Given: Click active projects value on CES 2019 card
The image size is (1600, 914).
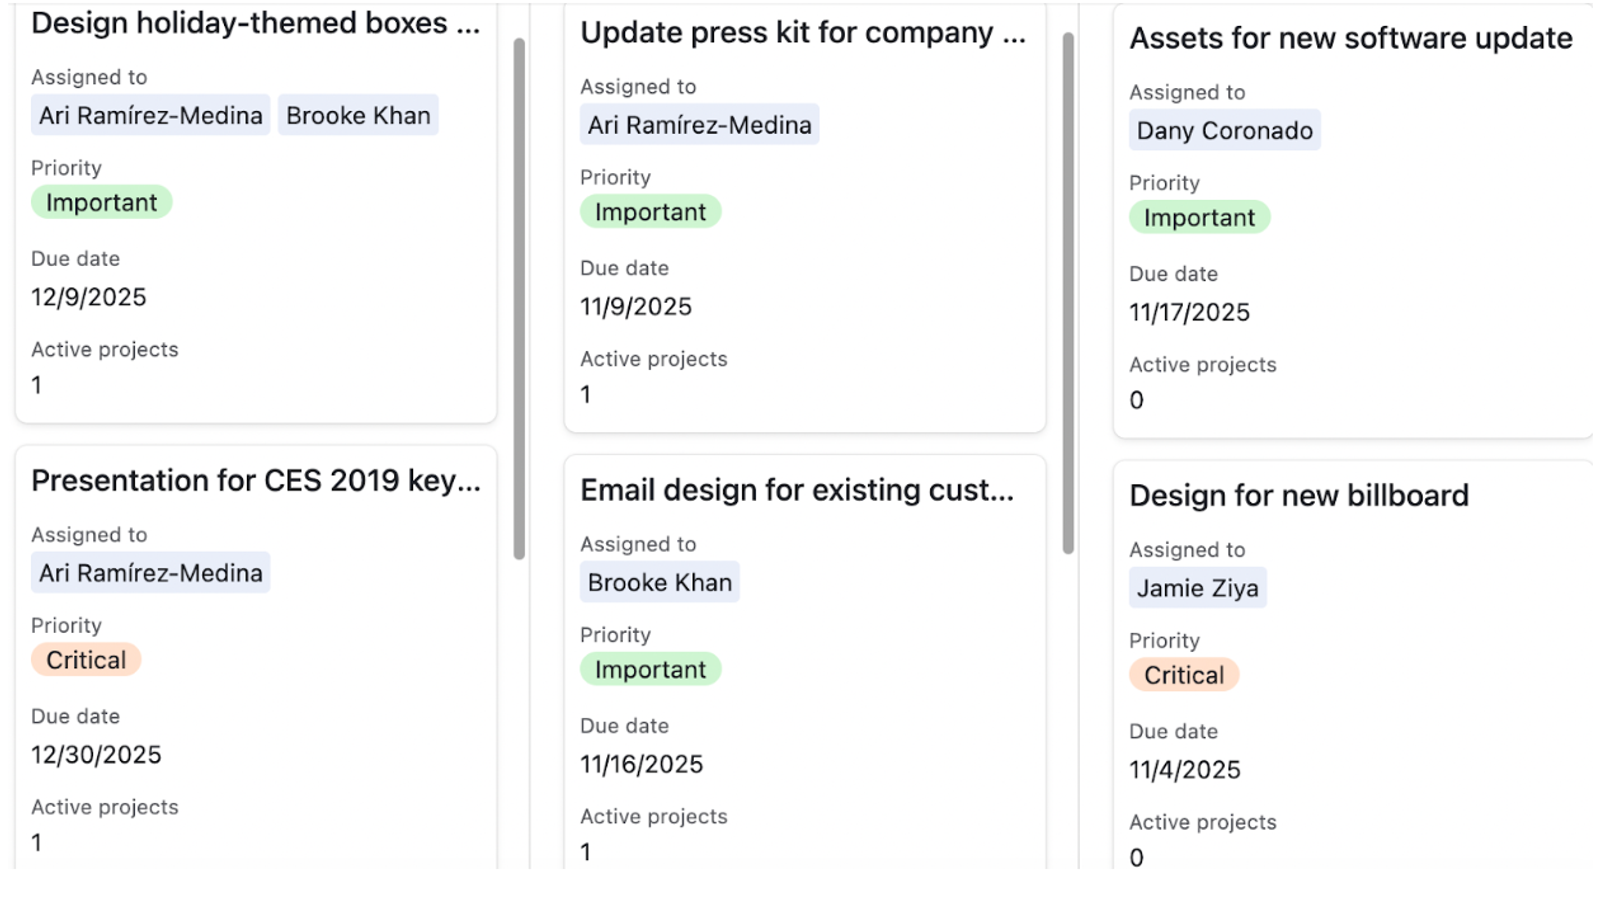Looking at the screenshot, I should 37,843.
